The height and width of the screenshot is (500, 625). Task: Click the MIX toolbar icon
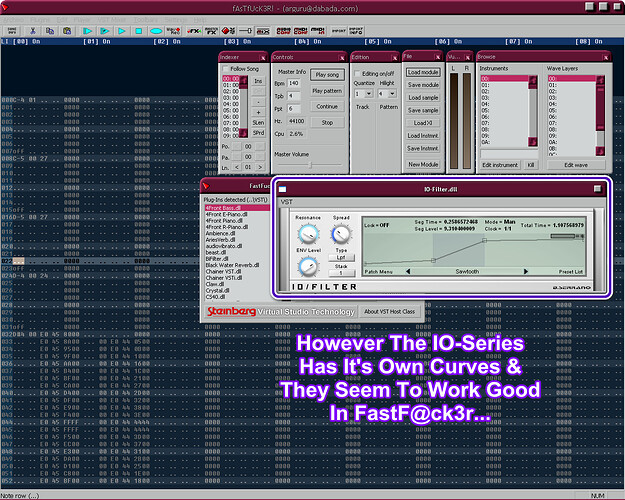263,31
